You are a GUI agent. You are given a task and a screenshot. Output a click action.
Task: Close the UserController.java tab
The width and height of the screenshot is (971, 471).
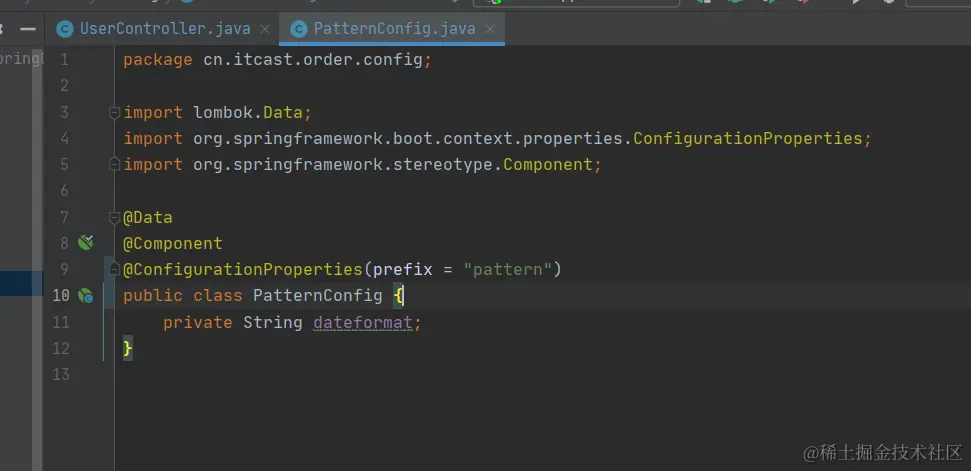[x=265, y=29]
